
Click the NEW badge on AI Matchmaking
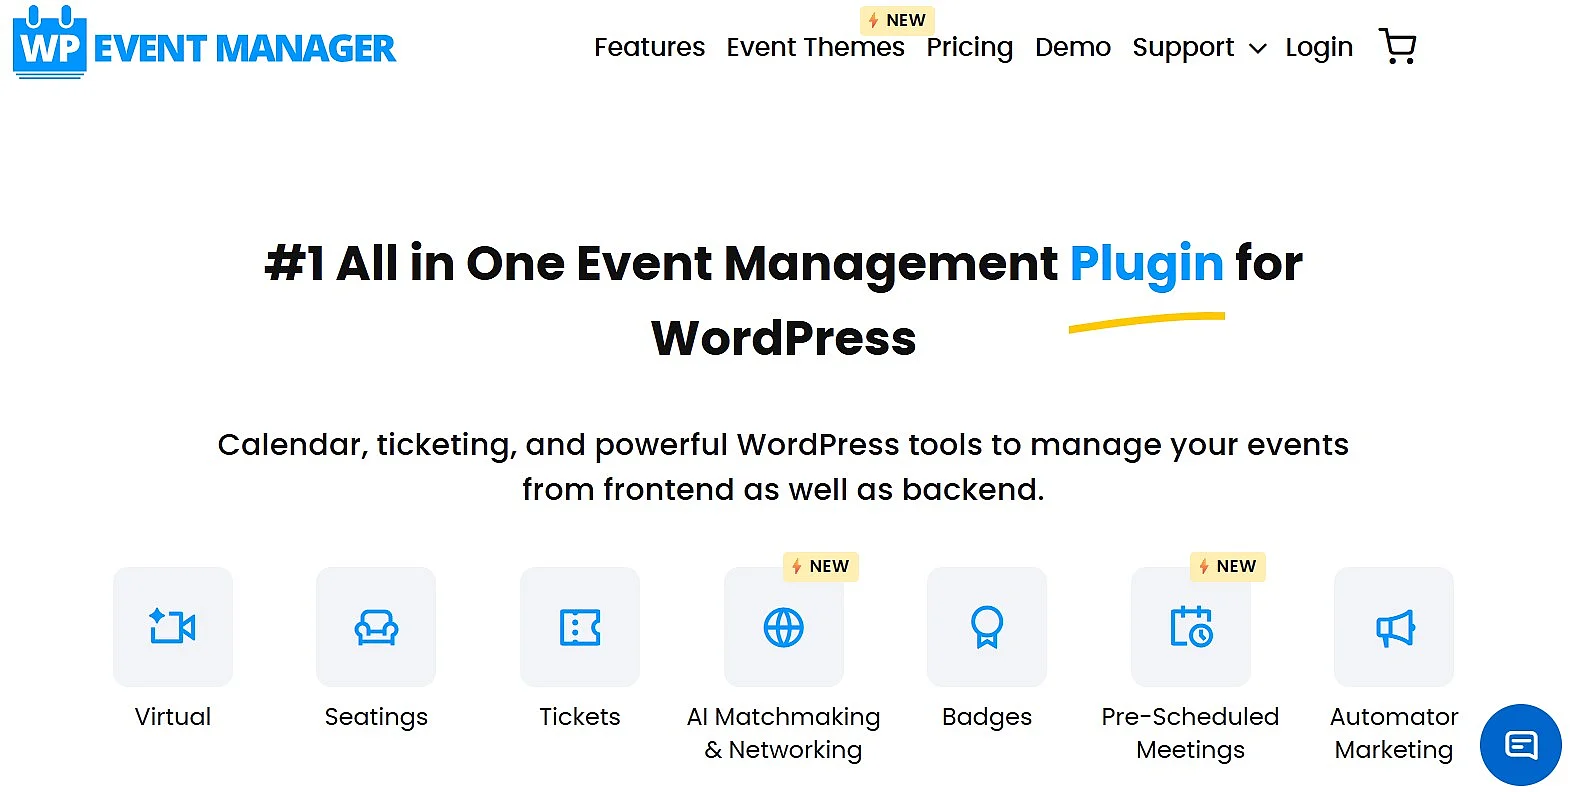click(x=820, y=566)
